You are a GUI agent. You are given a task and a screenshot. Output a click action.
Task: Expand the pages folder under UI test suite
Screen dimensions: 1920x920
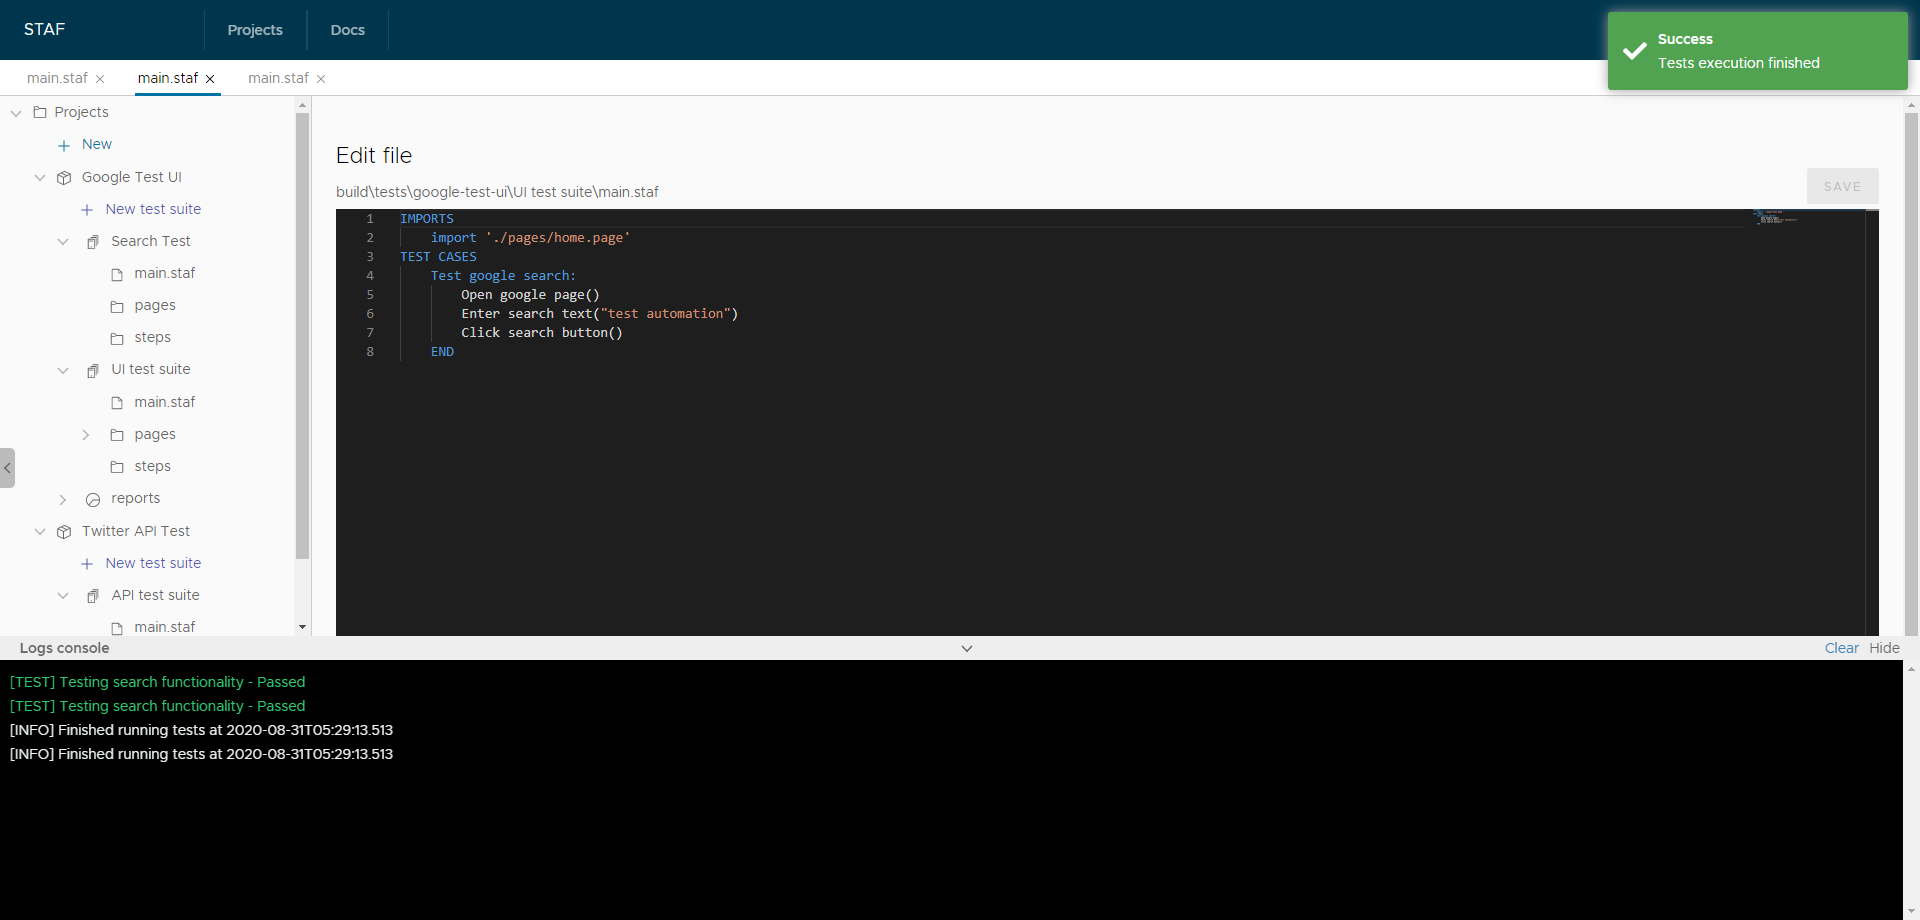[86, 435]
